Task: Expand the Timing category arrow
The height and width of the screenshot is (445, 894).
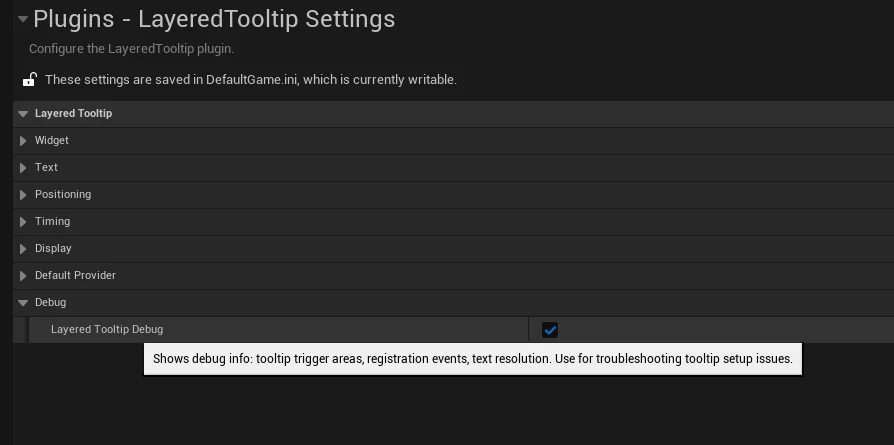Action: 23,221
